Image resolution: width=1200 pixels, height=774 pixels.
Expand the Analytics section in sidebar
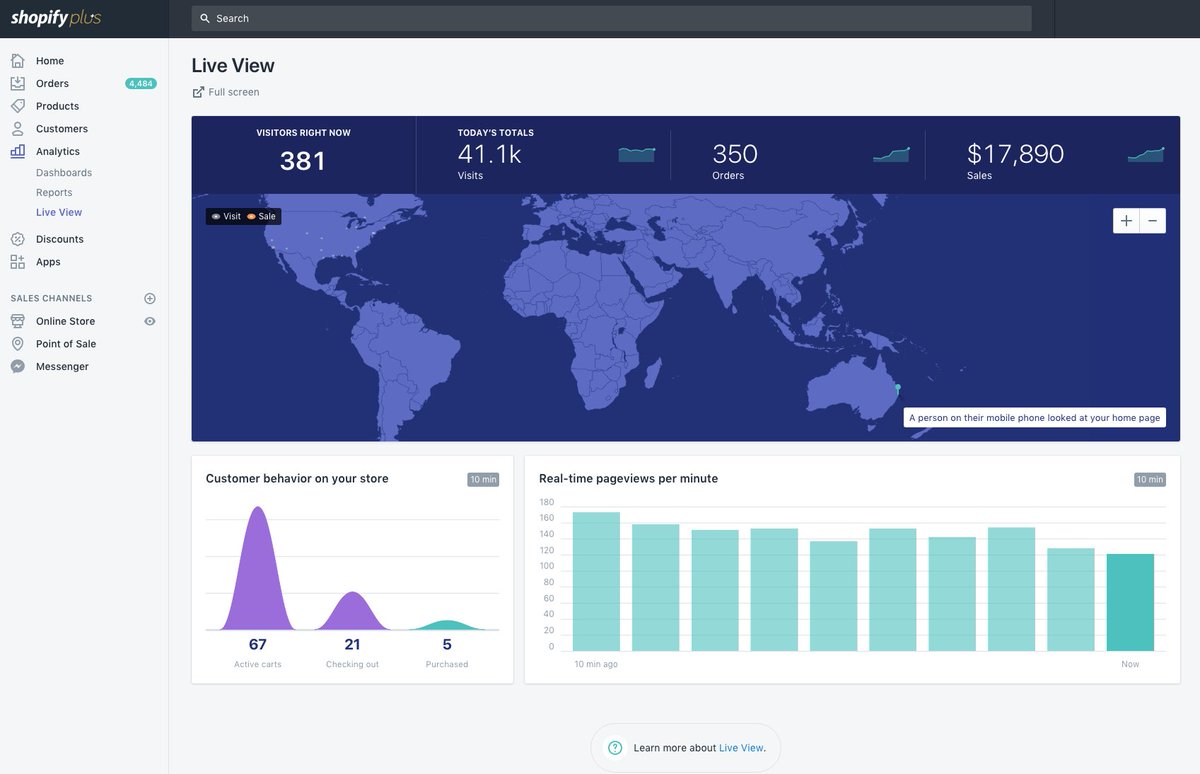coord(57,152)
